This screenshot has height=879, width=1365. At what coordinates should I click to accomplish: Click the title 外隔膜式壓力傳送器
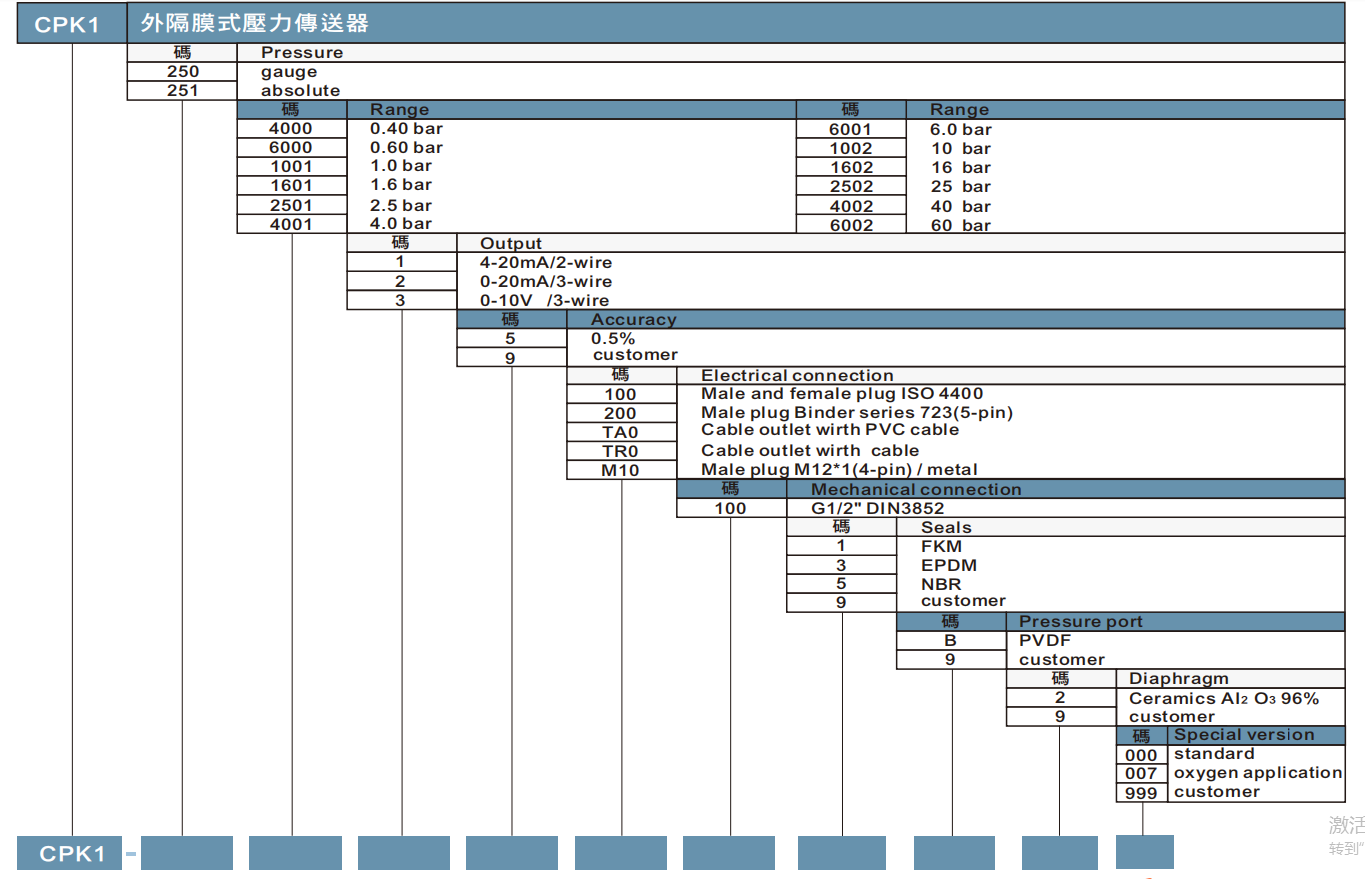click(x=255, y=23)
